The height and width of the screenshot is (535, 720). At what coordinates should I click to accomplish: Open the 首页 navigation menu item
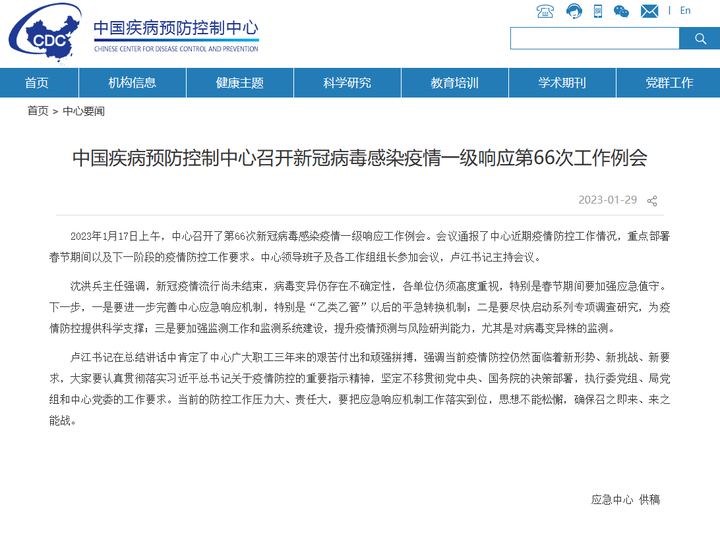coord(37,83)
